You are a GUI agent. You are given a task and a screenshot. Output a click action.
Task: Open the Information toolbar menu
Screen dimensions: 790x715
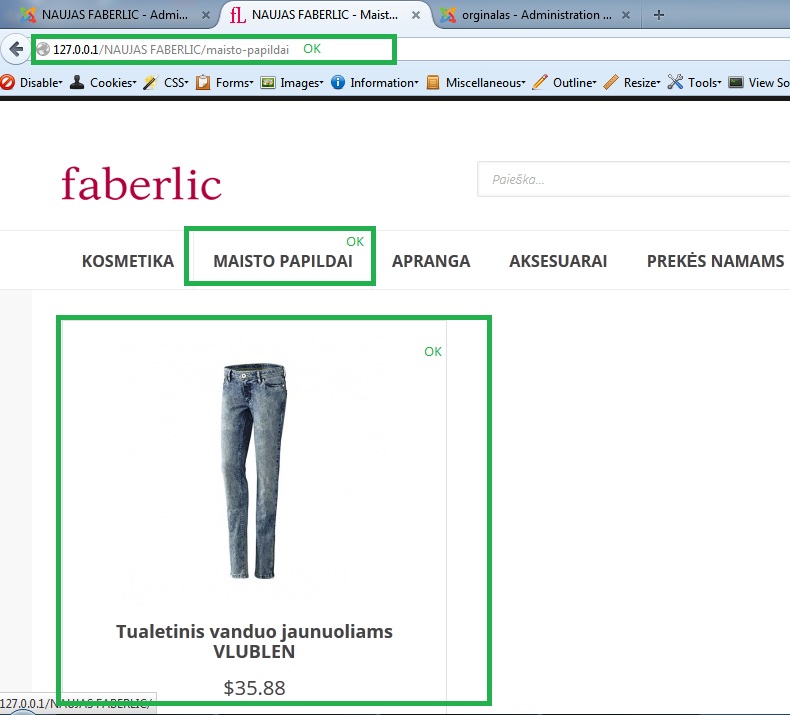tap(384, 83)
